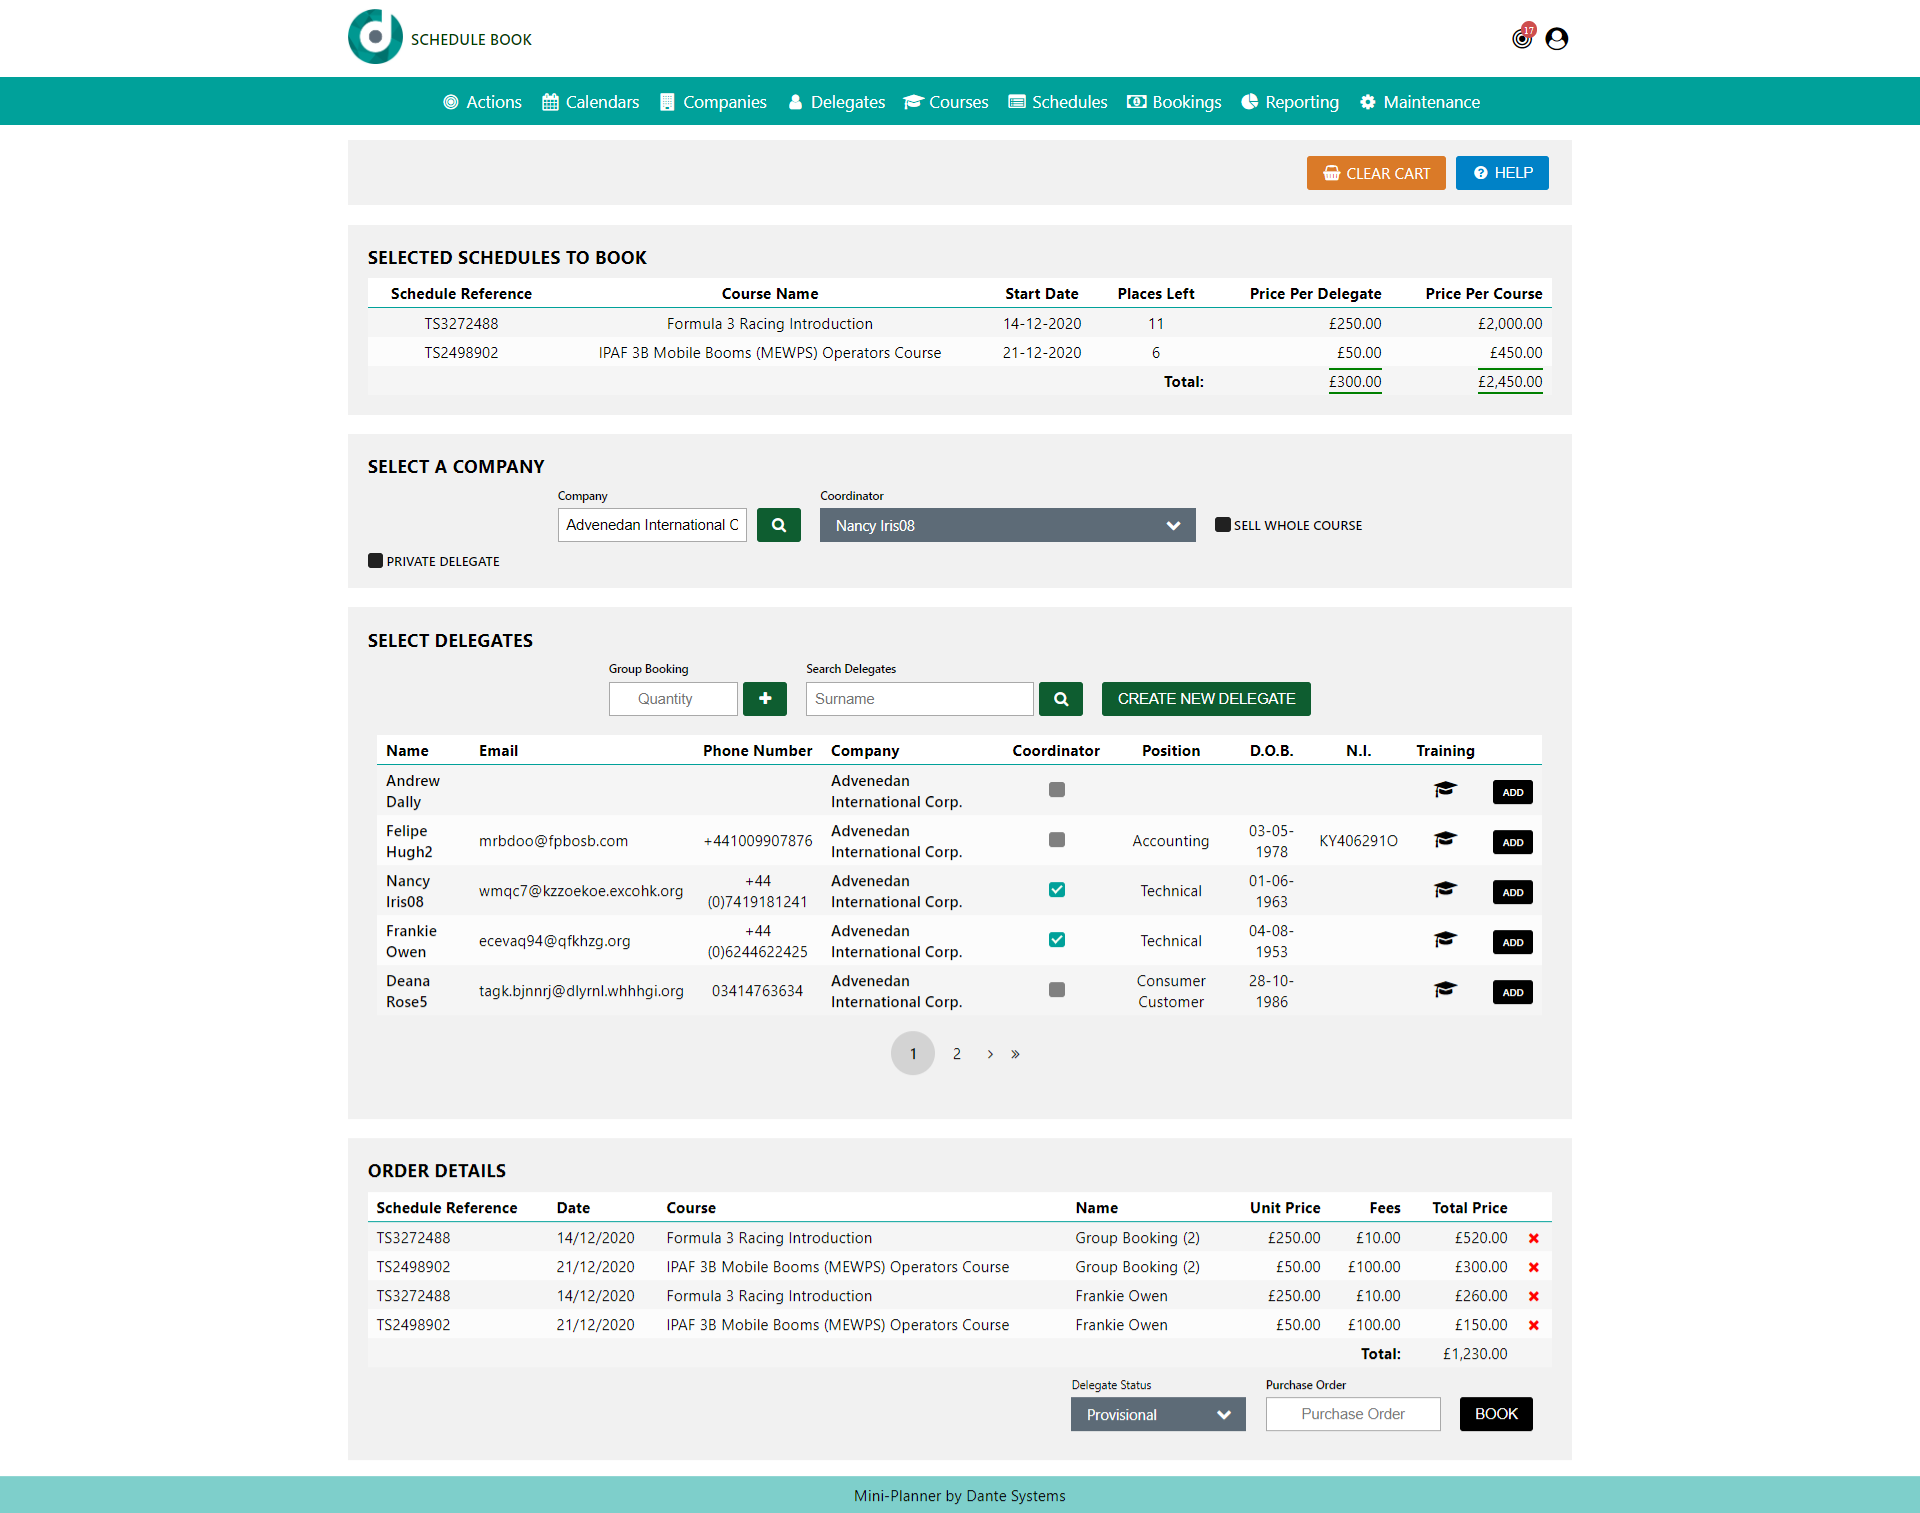Select the Courses graduation cap icon
Image resolution: width=1920 pixels, height=1513 pixels.
pos(914,101)
